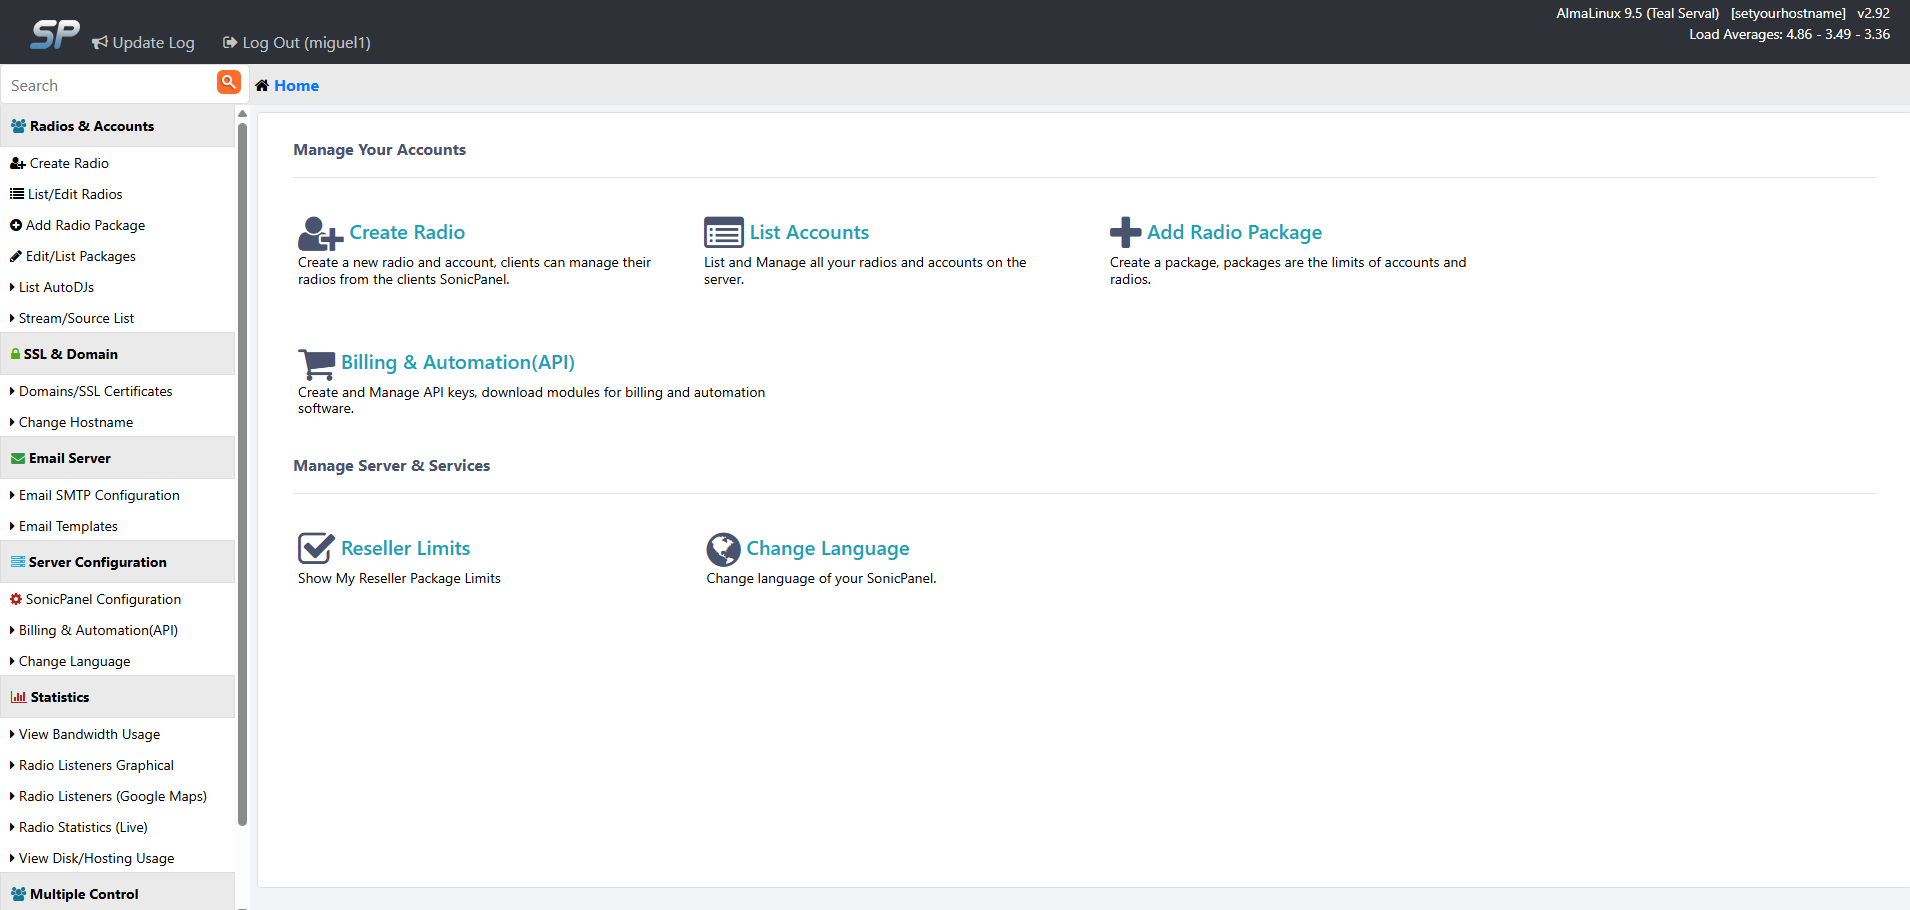This screenshot has width=1910, height=910.
Task: Click the Email Server envelope icon
Action: point(18,458)
